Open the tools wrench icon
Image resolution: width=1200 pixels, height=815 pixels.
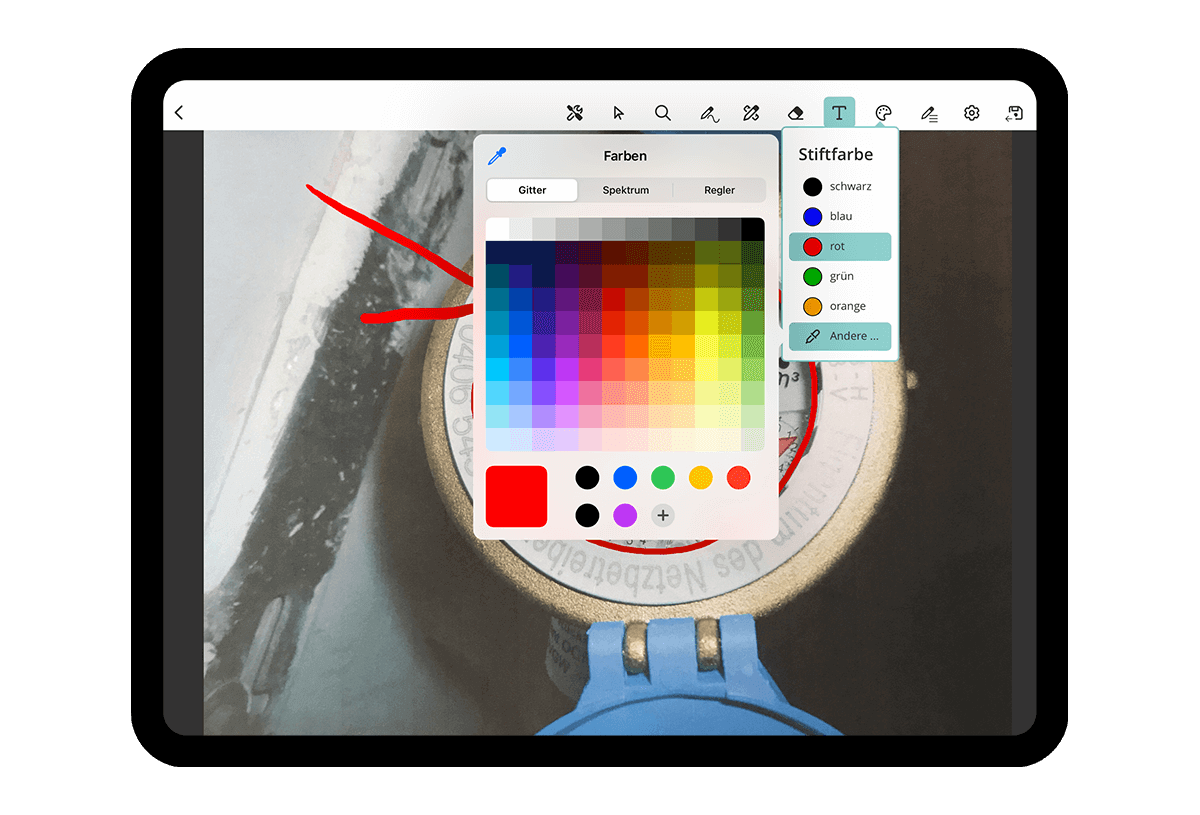(575, 113)
